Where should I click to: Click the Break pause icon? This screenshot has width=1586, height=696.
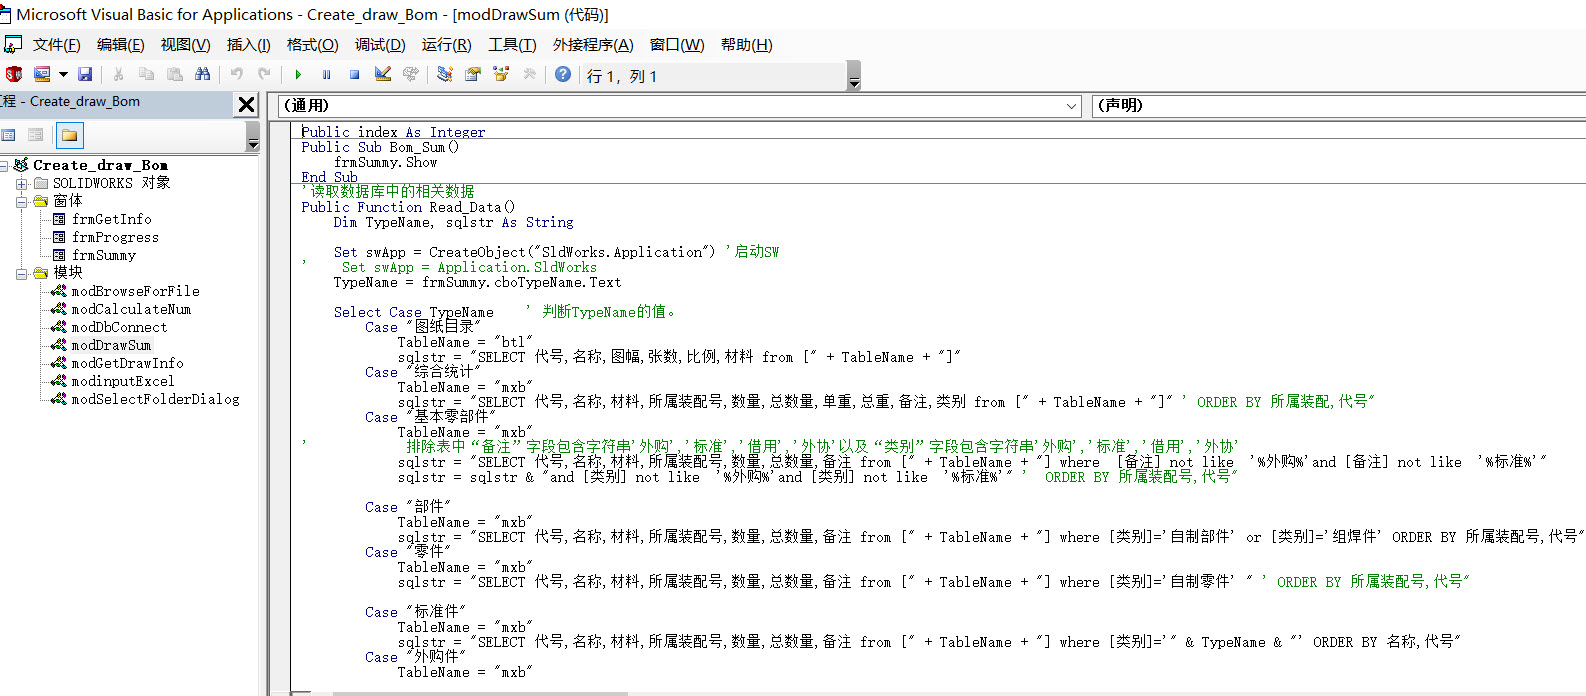tap(326, 75)
